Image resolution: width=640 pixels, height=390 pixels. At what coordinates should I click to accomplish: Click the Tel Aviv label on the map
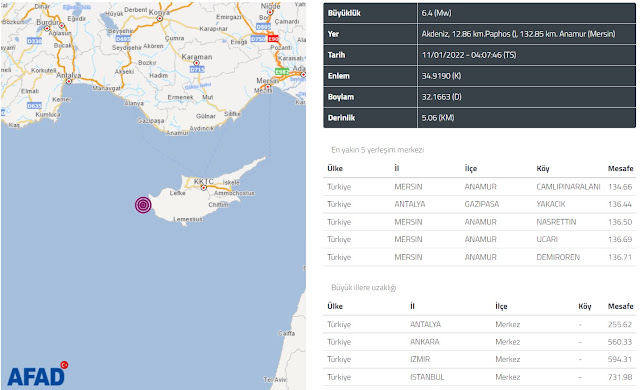point(275,379)
